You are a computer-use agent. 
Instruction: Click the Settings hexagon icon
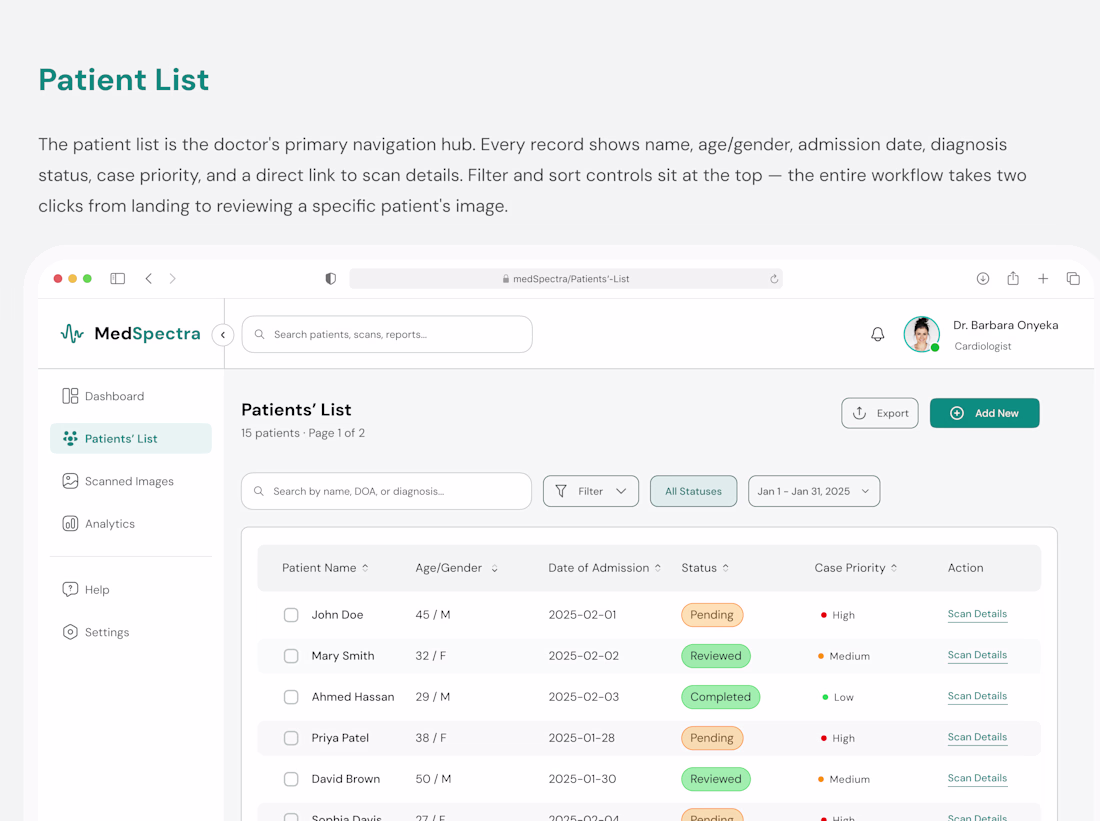70,632
